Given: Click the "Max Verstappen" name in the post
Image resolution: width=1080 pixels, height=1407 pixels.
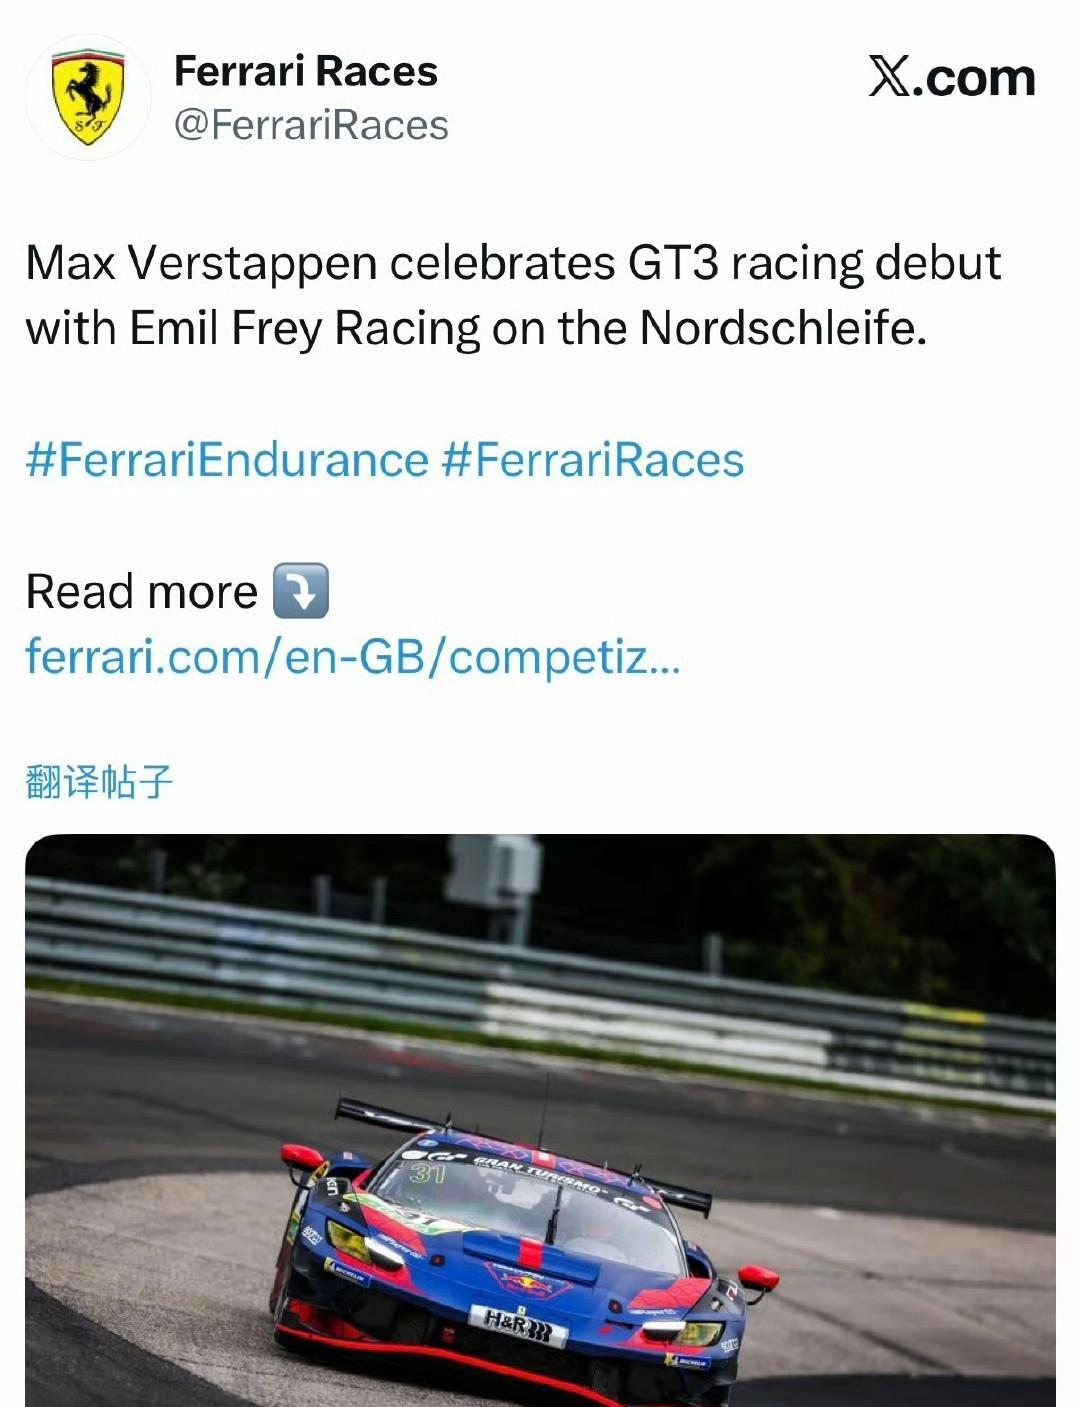Looking at the screenshot, I should [x=200, y=264].
